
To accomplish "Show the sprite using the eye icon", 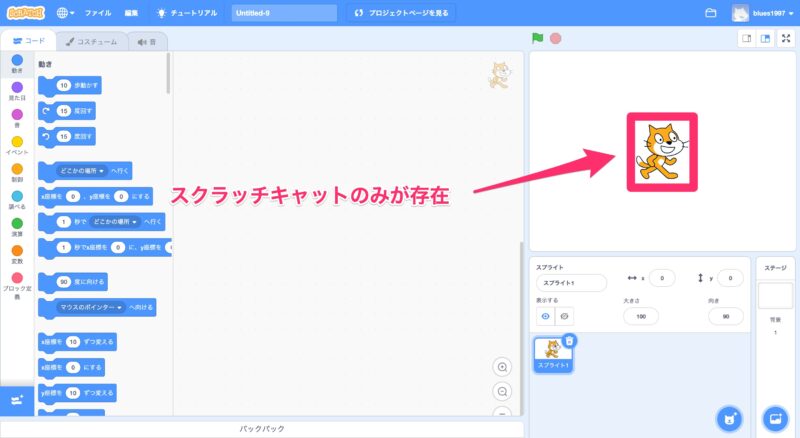I will click(x=546, y=316).
